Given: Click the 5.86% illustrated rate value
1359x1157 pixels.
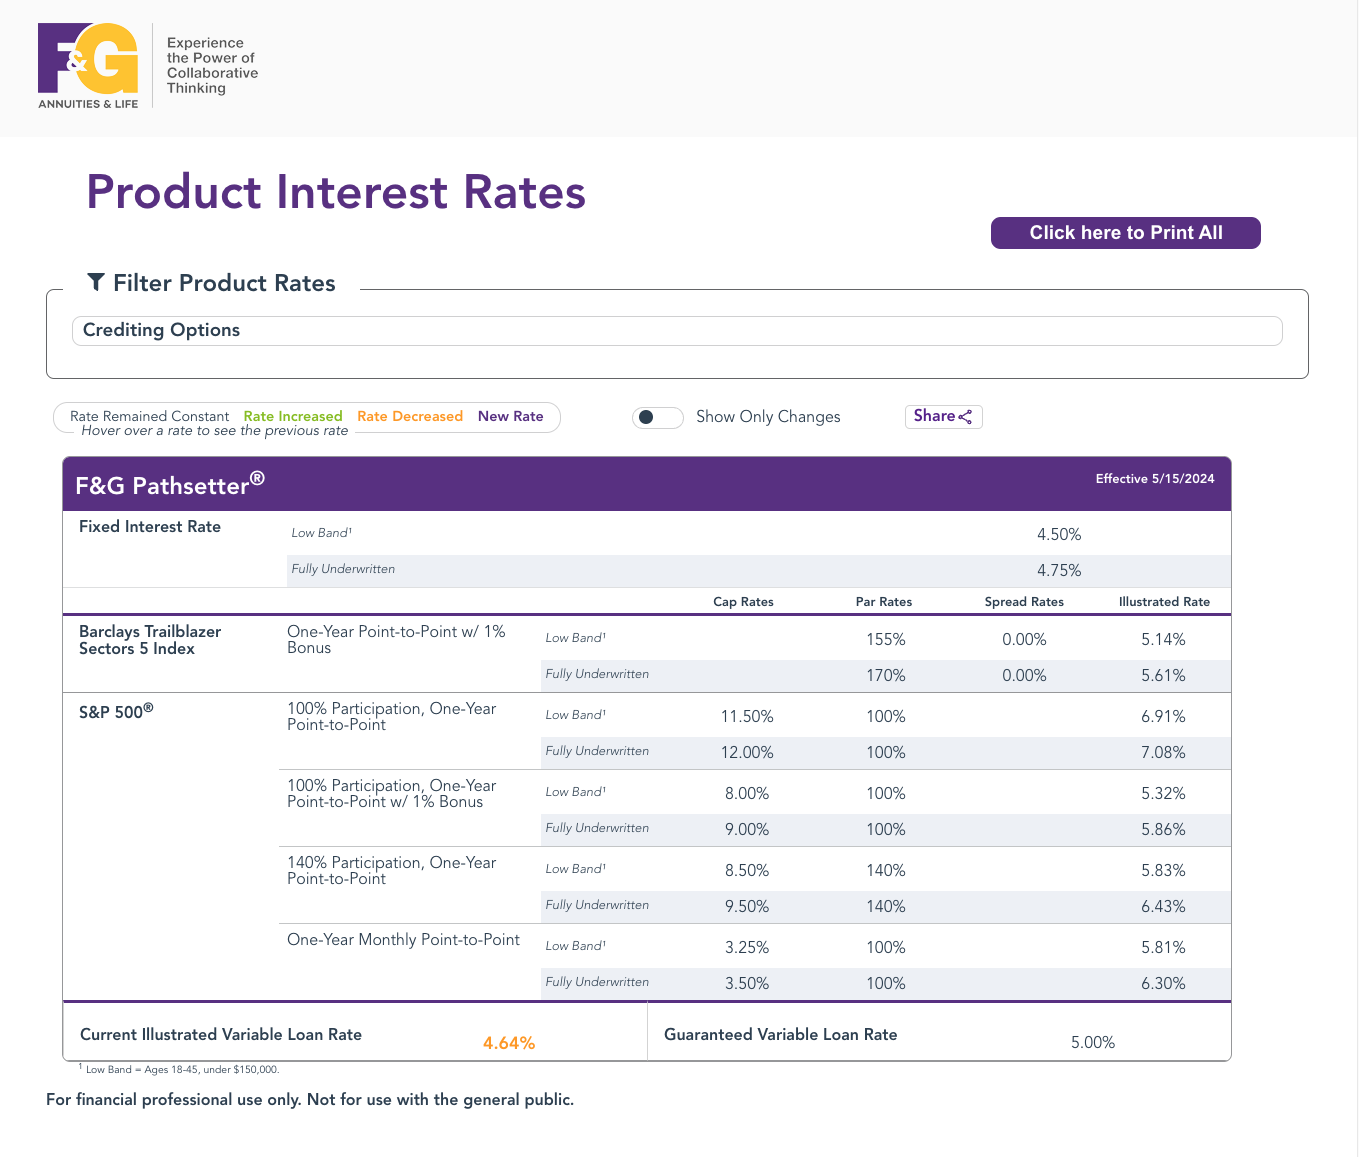Looking at the screenshot, I should (1163, 830).
